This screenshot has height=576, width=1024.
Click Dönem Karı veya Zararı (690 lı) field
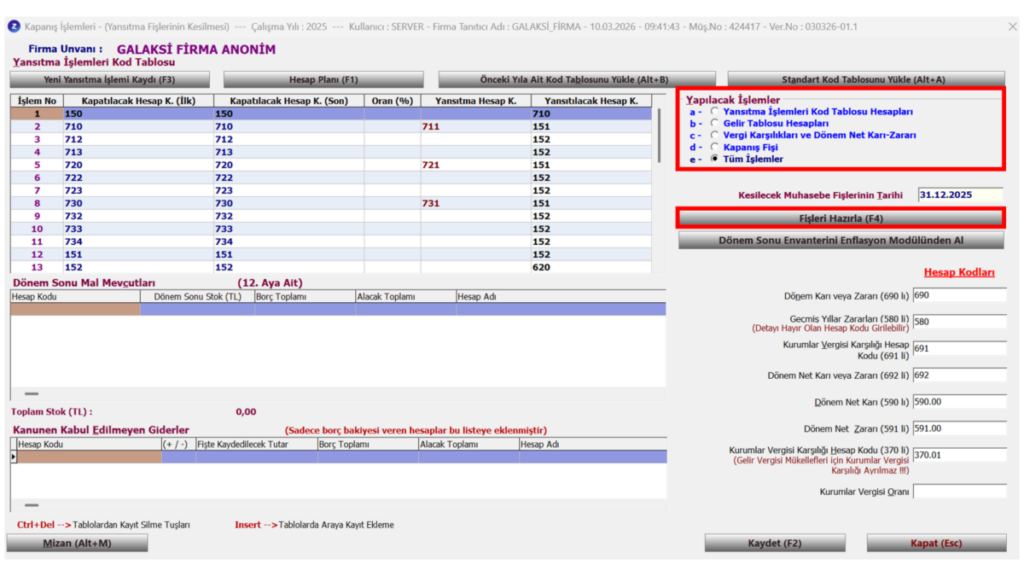pos(959,295)
